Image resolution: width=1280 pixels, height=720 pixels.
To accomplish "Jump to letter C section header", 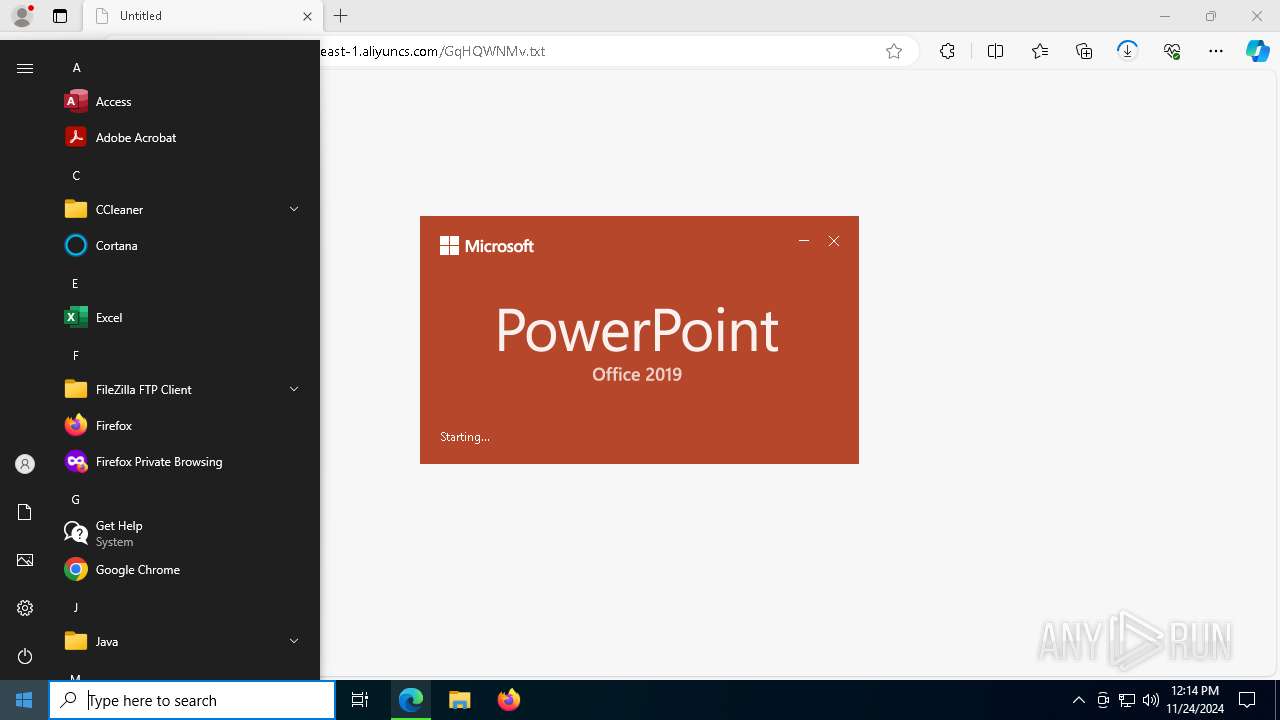I will [76, 176].
